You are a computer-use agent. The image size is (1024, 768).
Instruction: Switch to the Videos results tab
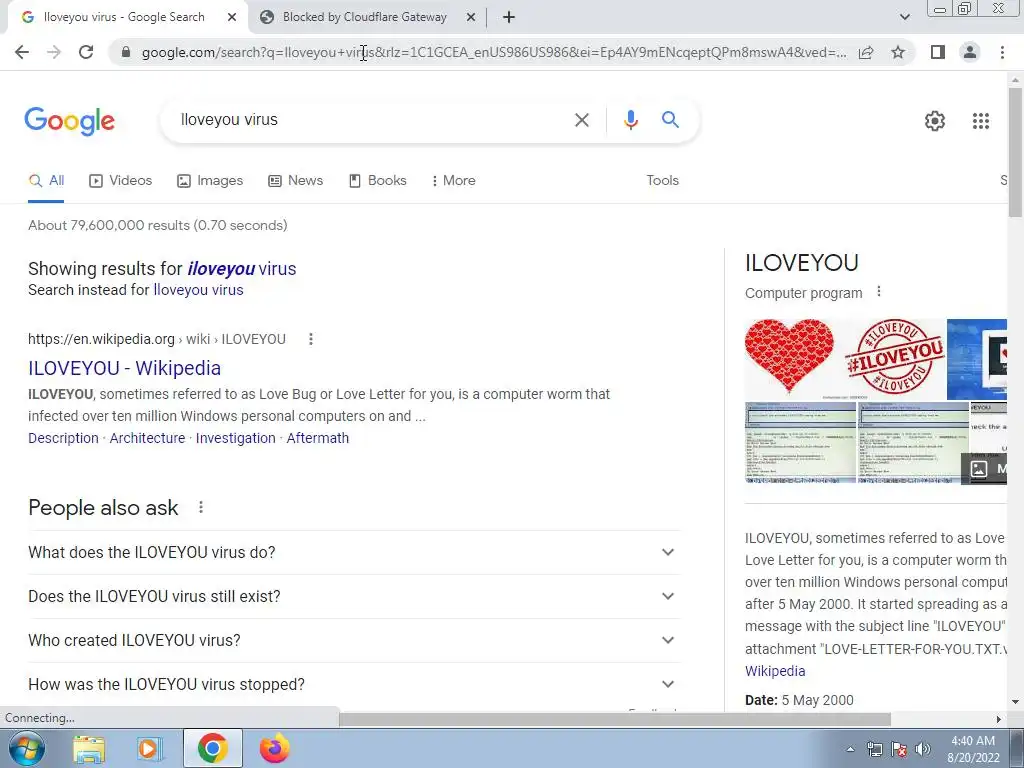tap(121, 181)
